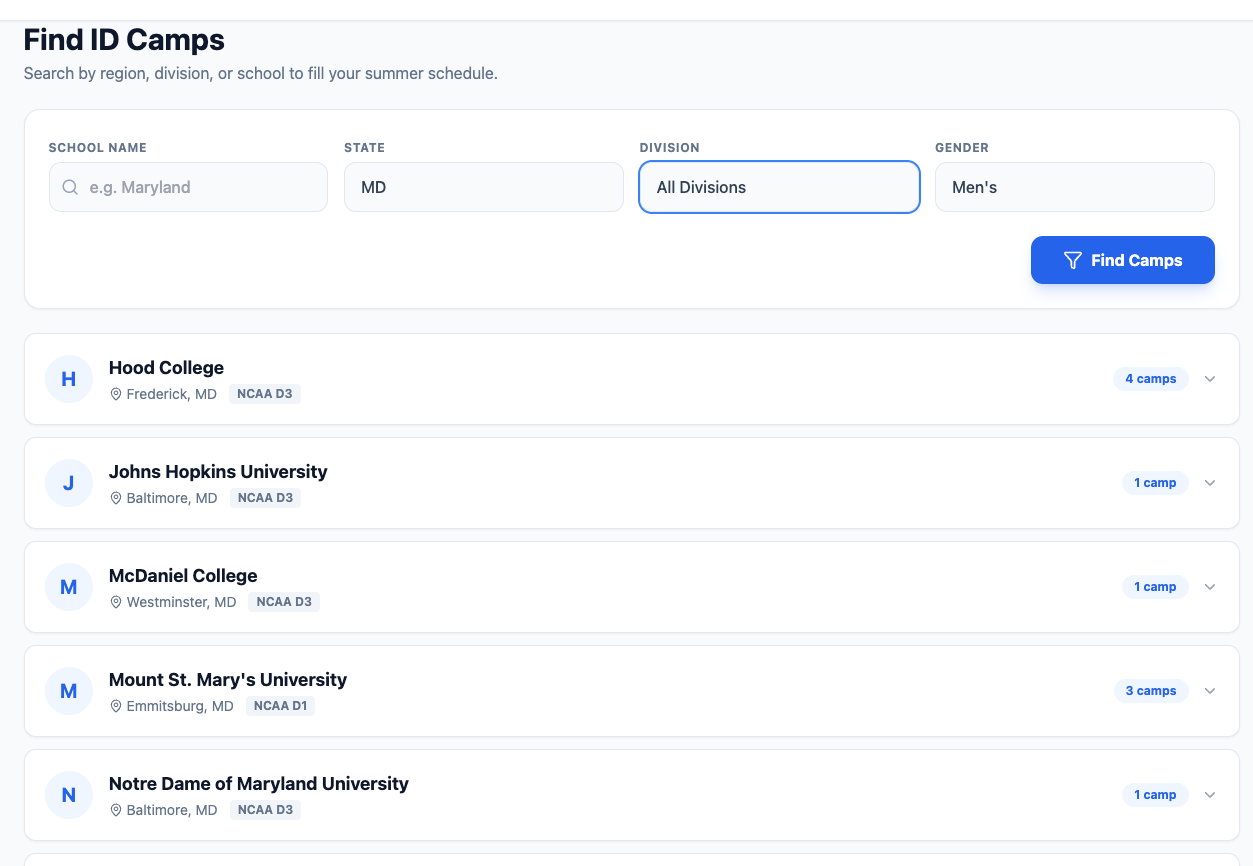Viewport: 1253px width, 866px height.
Task: Click the location pin next to Frederick, MD
Action: (x=116, y=394)
